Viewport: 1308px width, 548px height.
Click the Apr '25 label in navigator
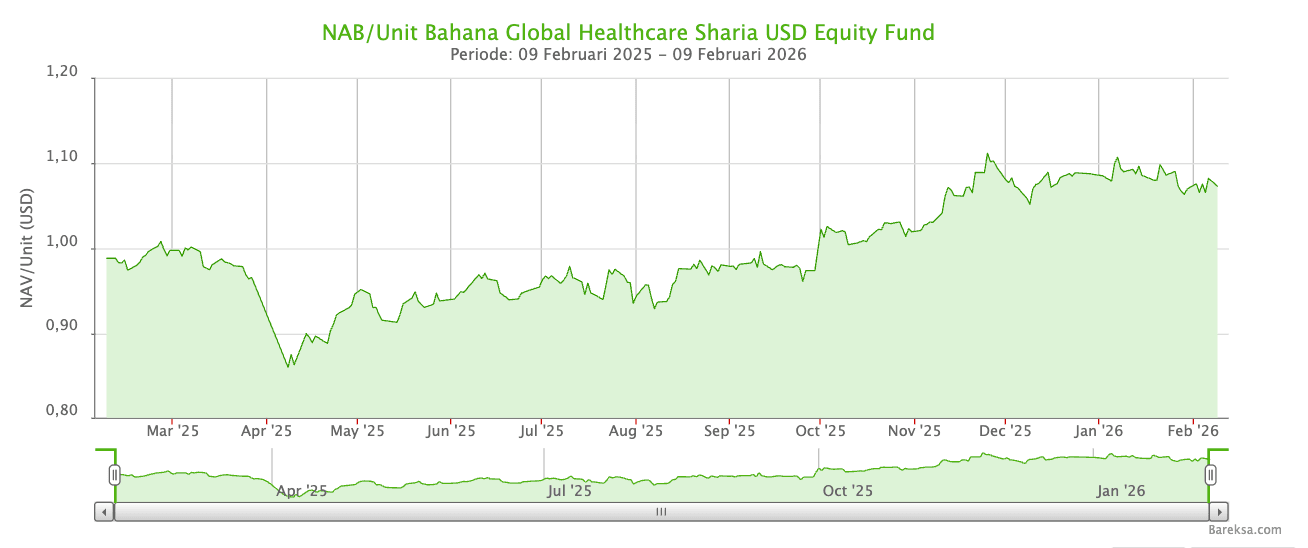(x=302, y=491)
